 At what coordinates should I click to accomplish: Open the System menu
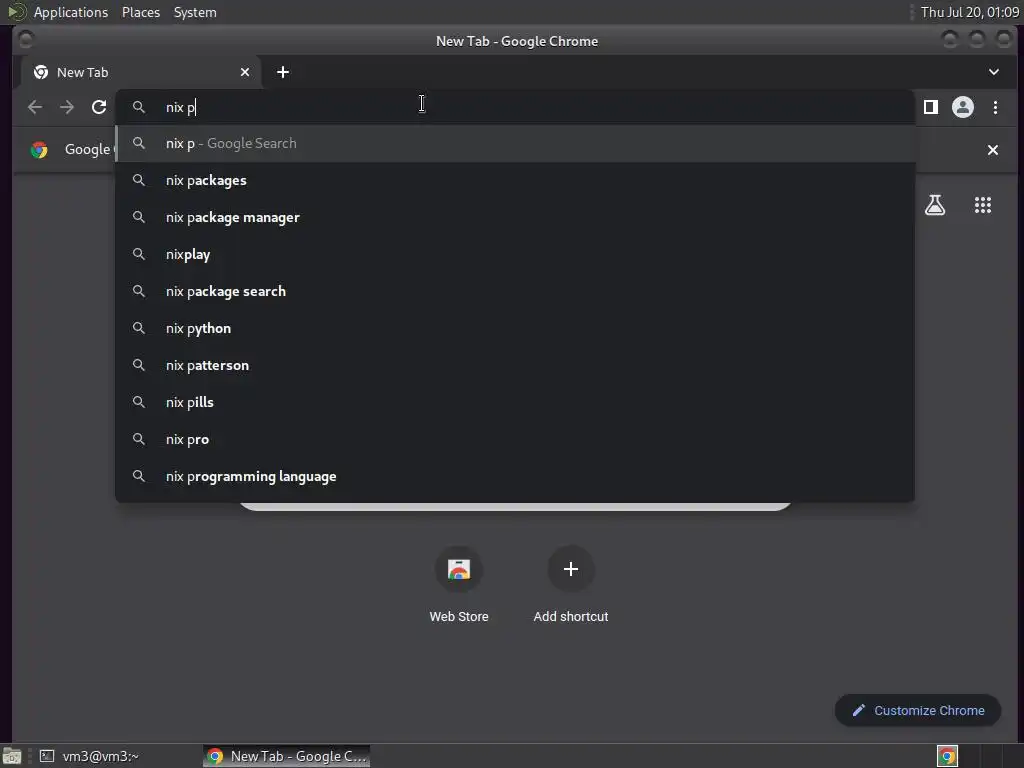click(195, 12)
